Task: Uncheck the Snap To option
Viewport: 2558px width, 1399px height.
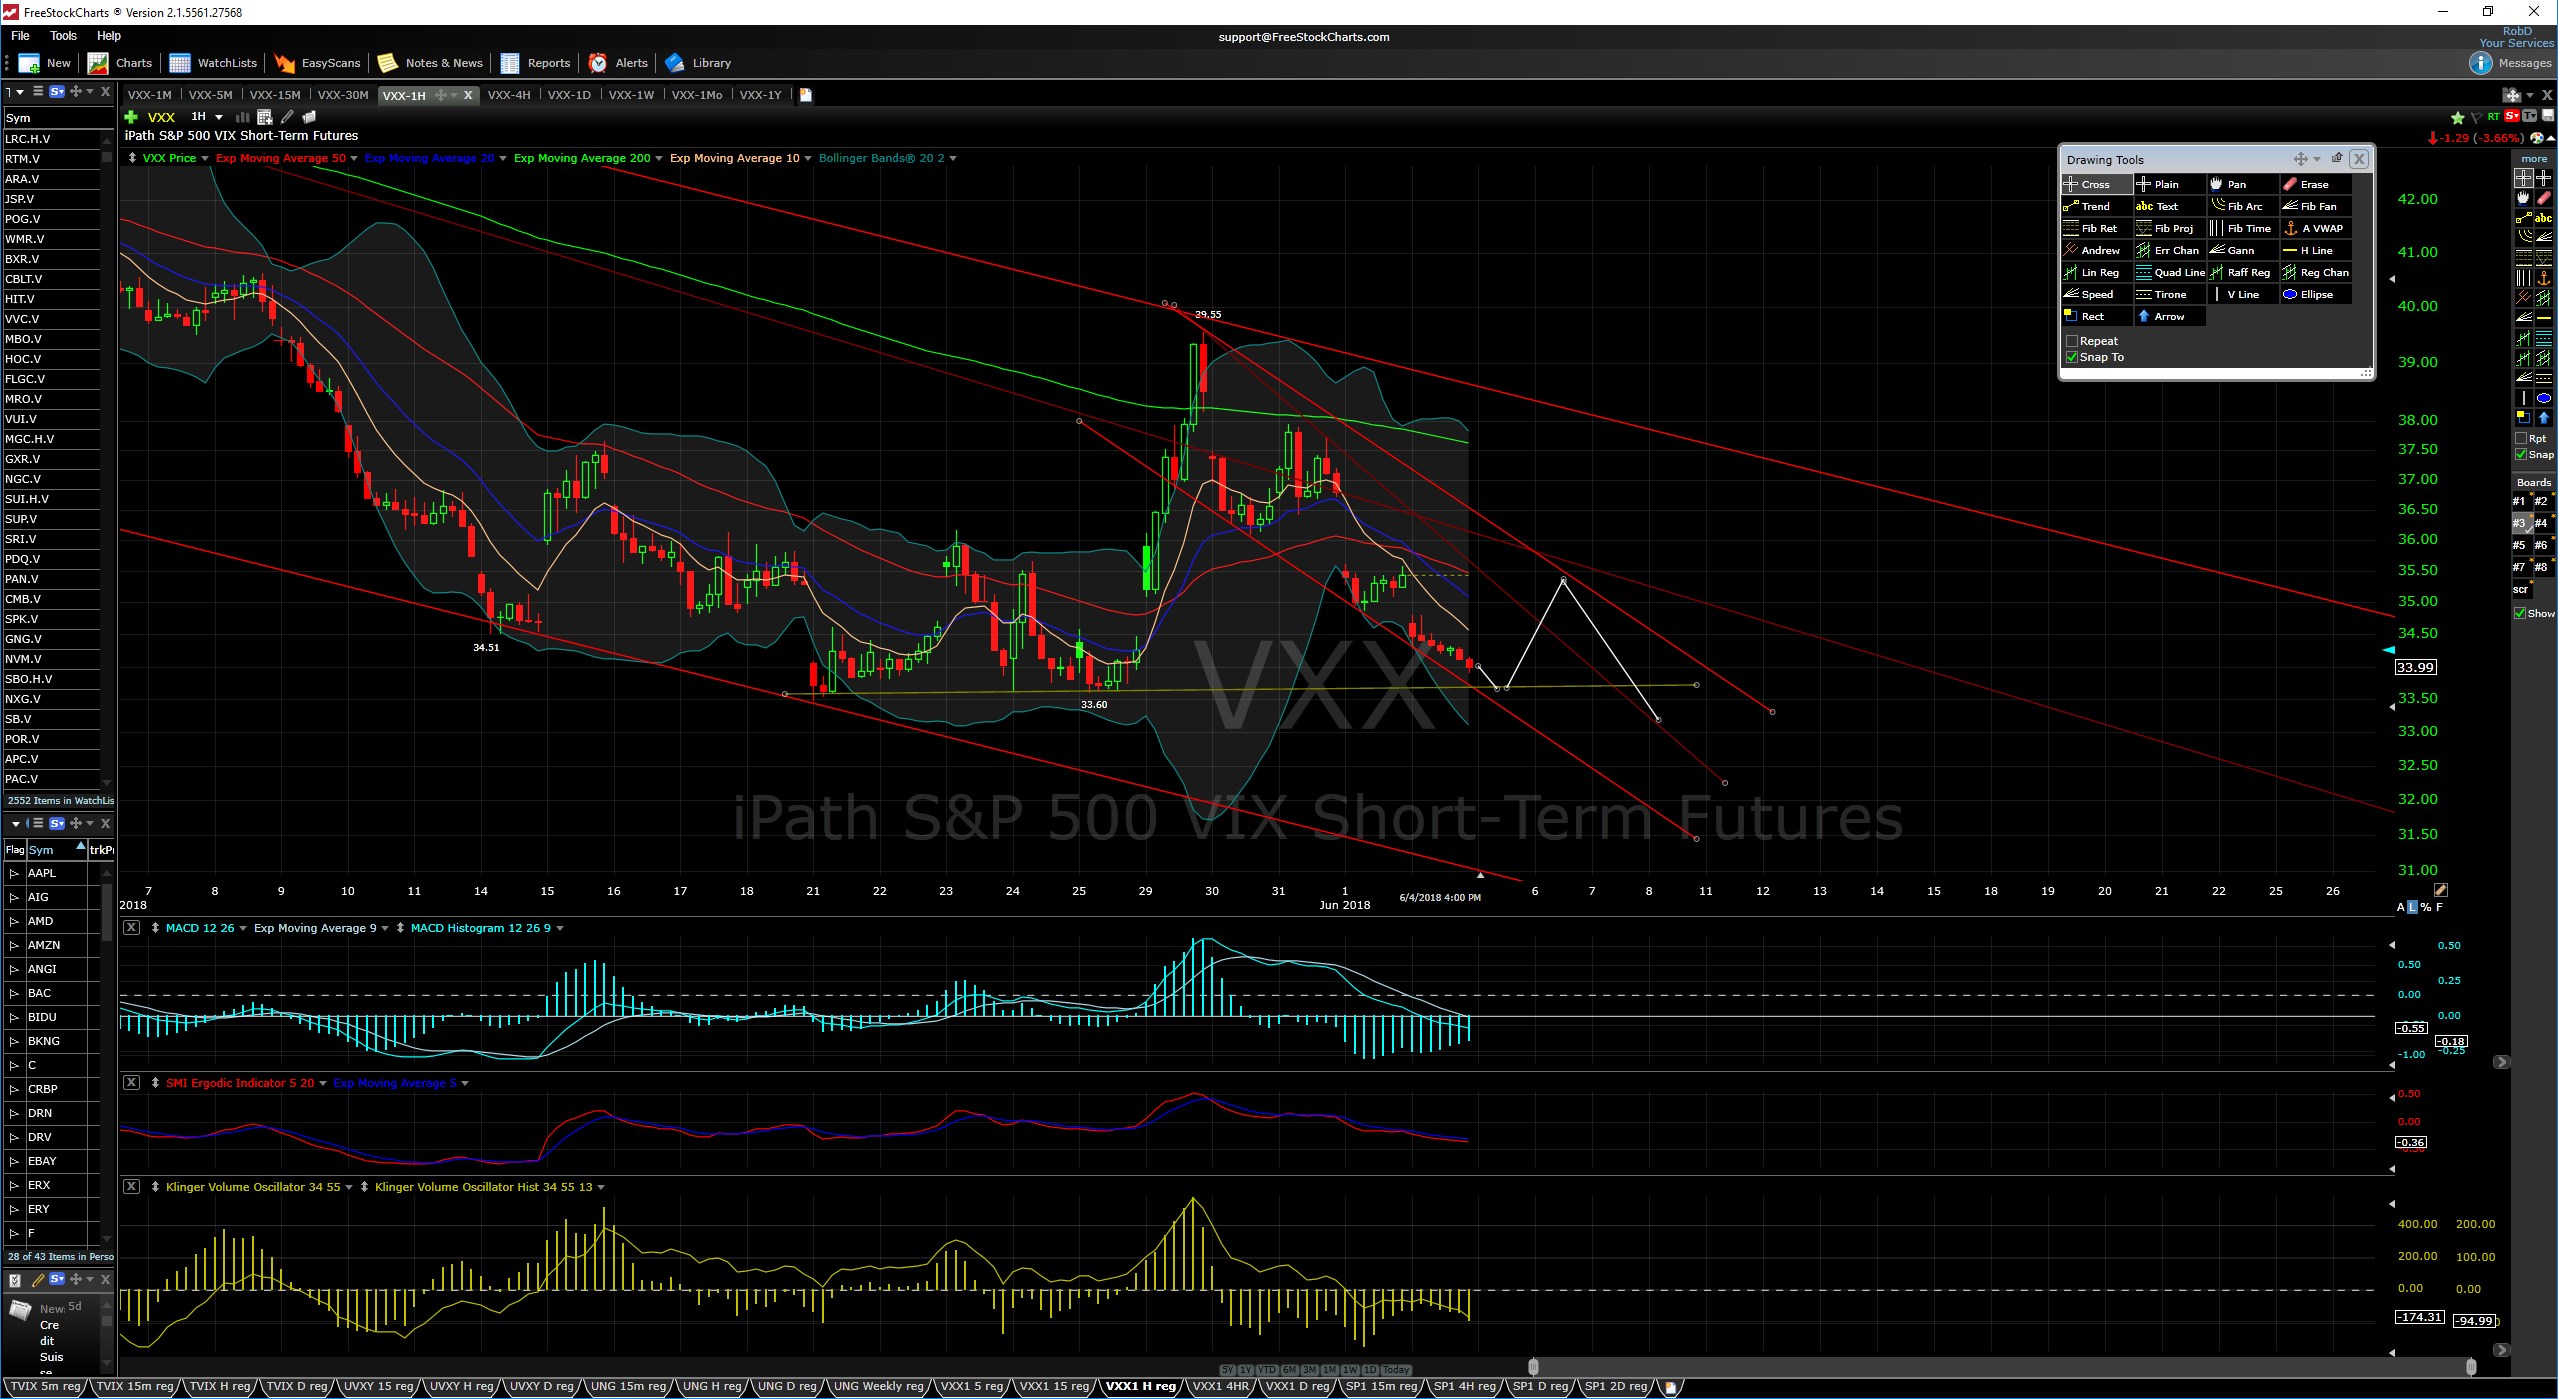Action: tap(2072, 357)
